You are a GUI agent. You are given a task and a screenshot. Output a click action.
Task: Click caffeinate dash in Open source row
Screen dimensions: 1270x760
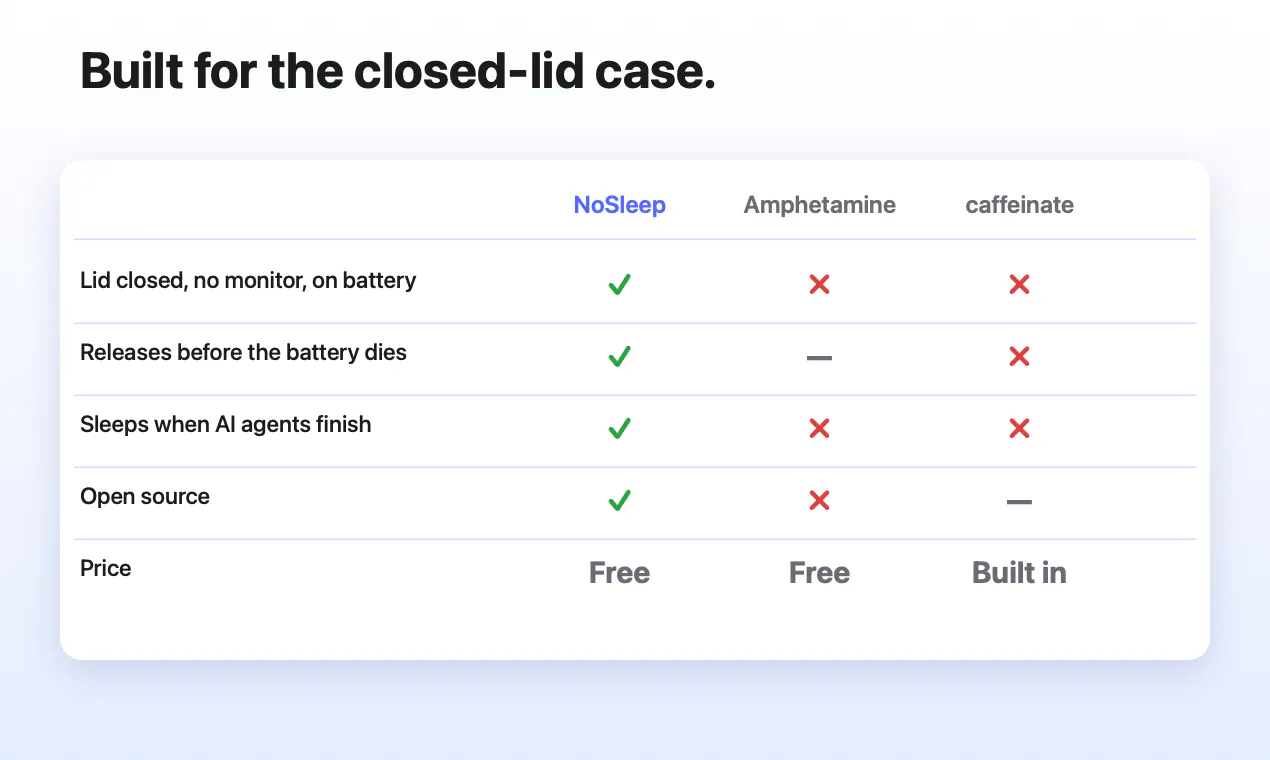click(1019, 501)
